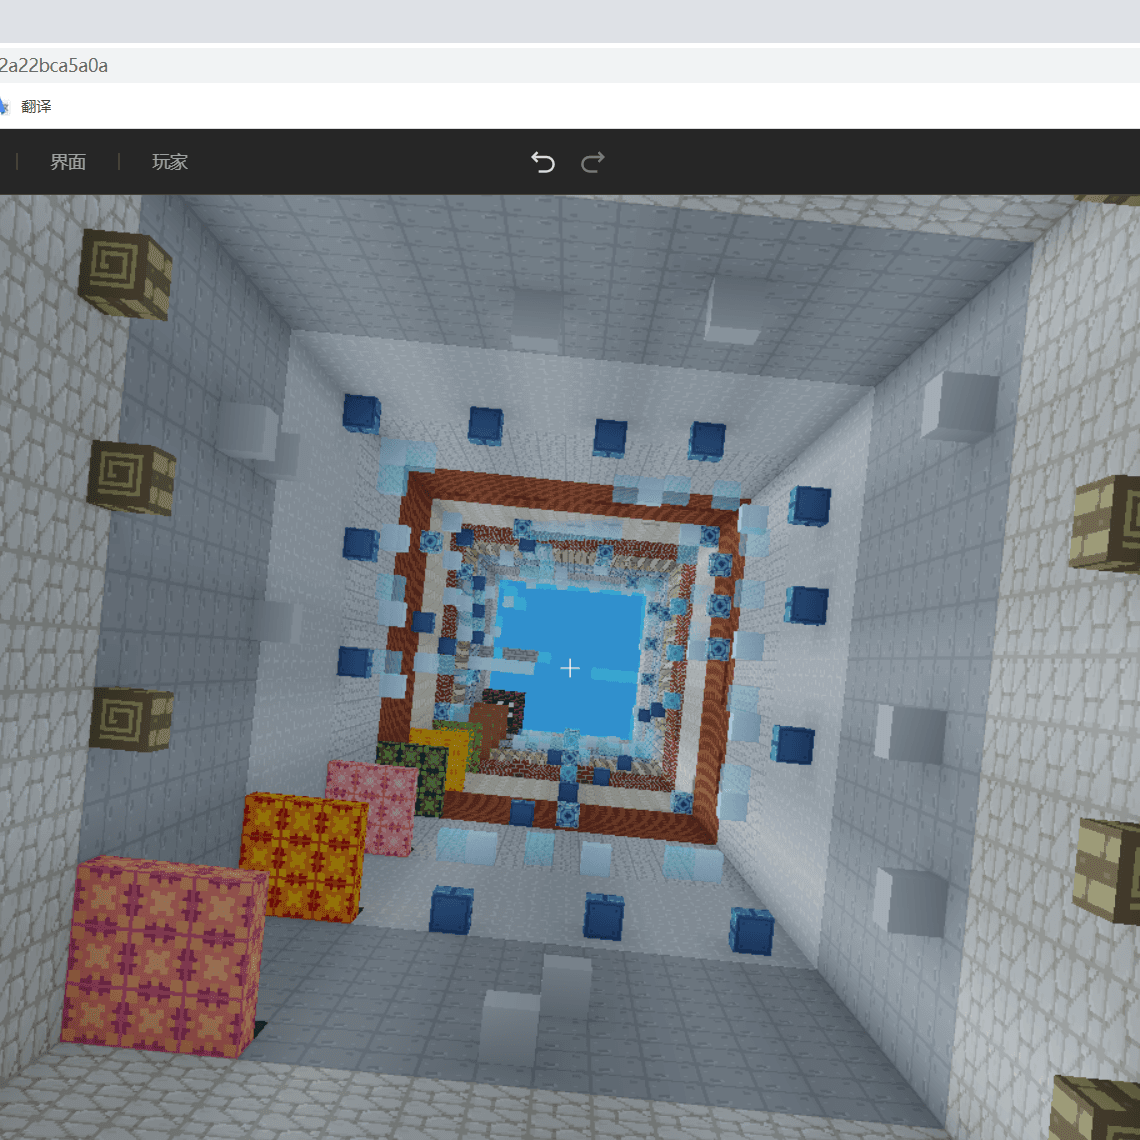
Task: Open the 玩家 menu
Action: (169, 161)
